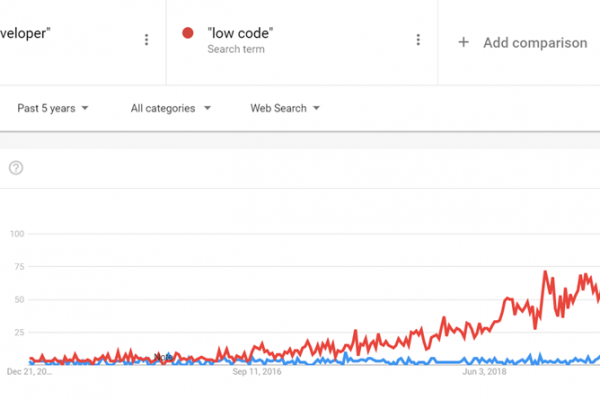Click the Sep 11, 2016 axis label
This screenshot has height=400, width=600.
tap(257, 372)
